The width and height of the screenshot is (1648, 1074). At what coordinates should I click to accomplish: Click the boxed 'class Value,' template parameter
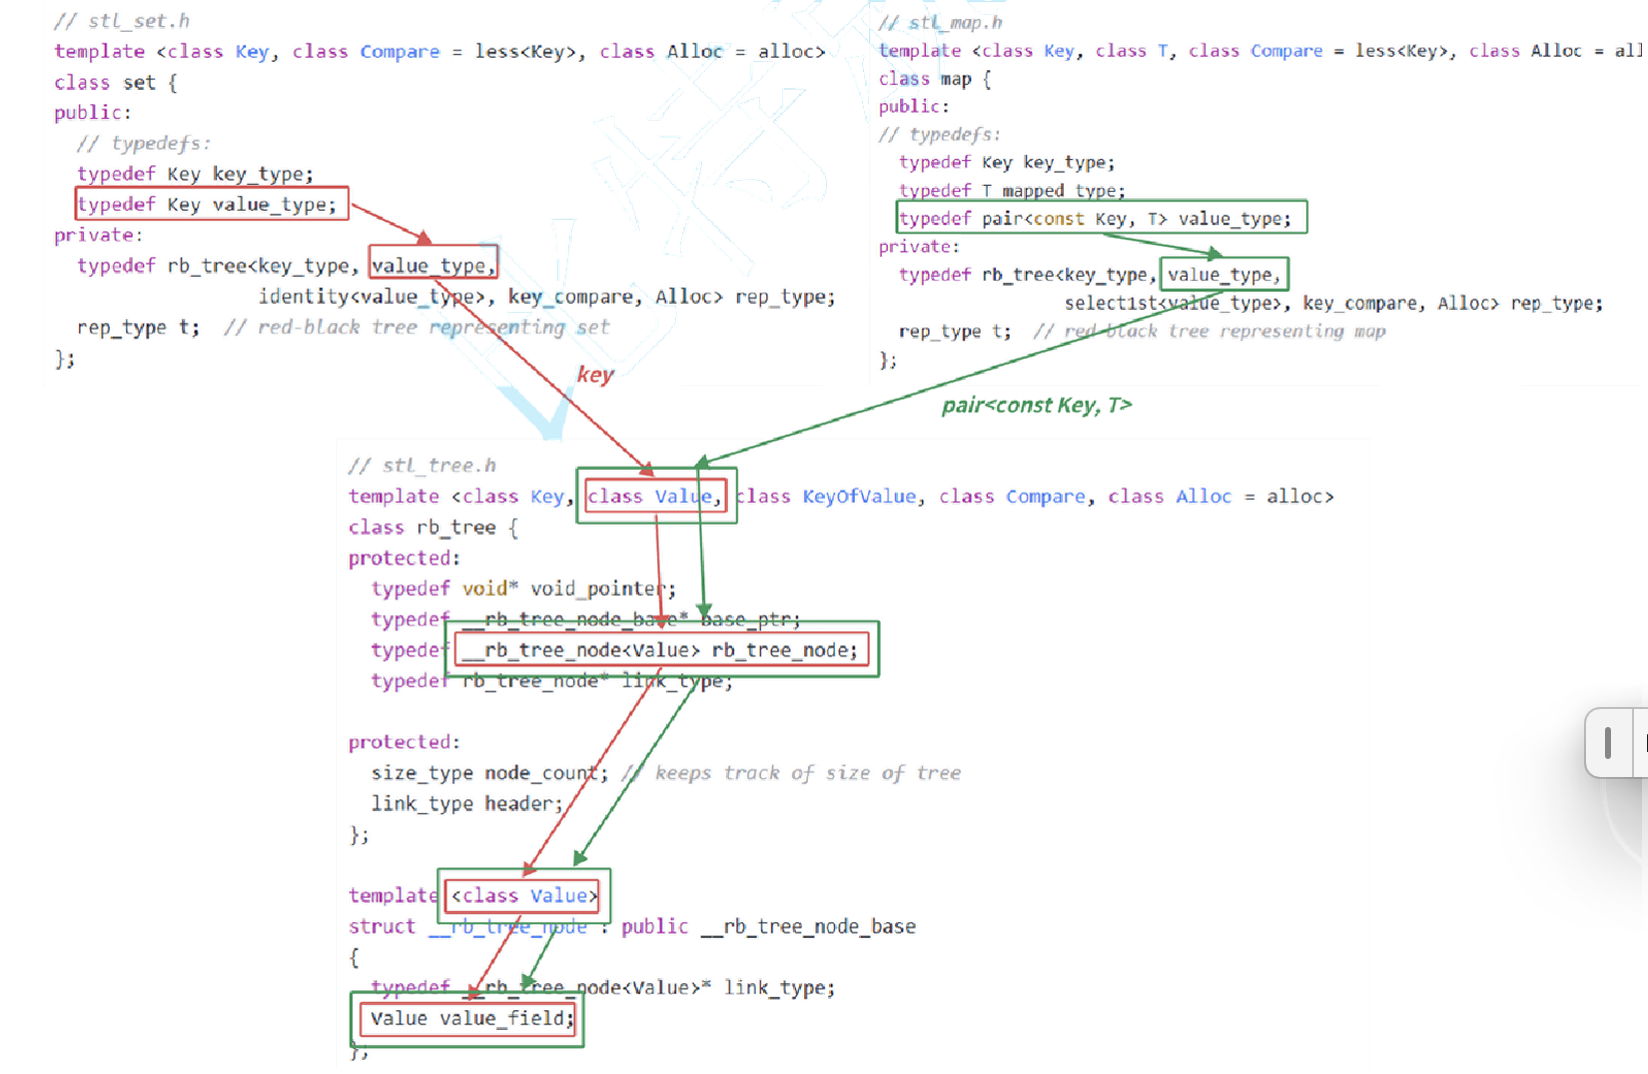[656, 496]
